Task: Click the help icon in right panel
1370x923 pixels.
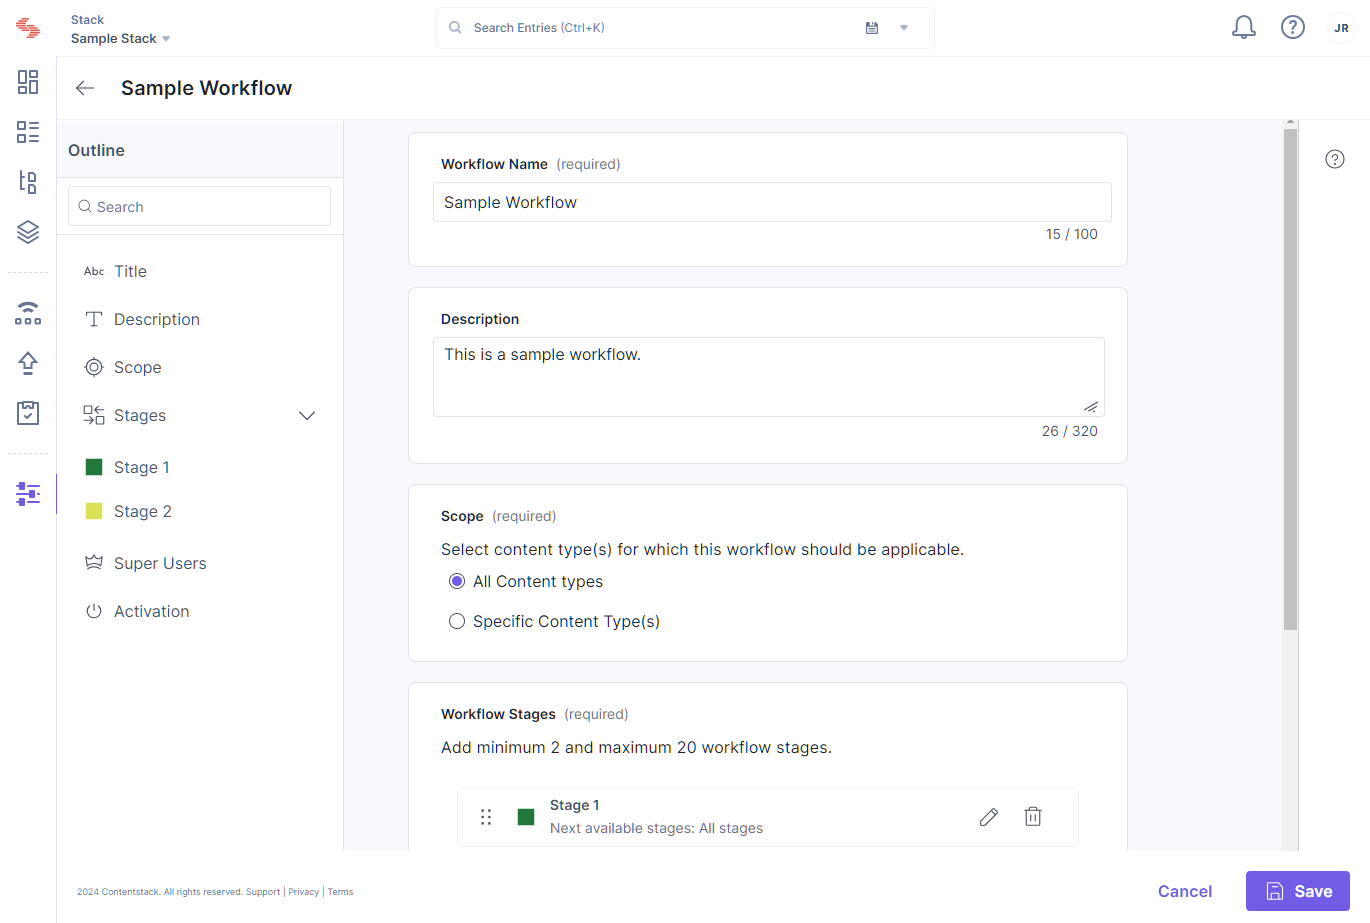Action: [1335, 159]
